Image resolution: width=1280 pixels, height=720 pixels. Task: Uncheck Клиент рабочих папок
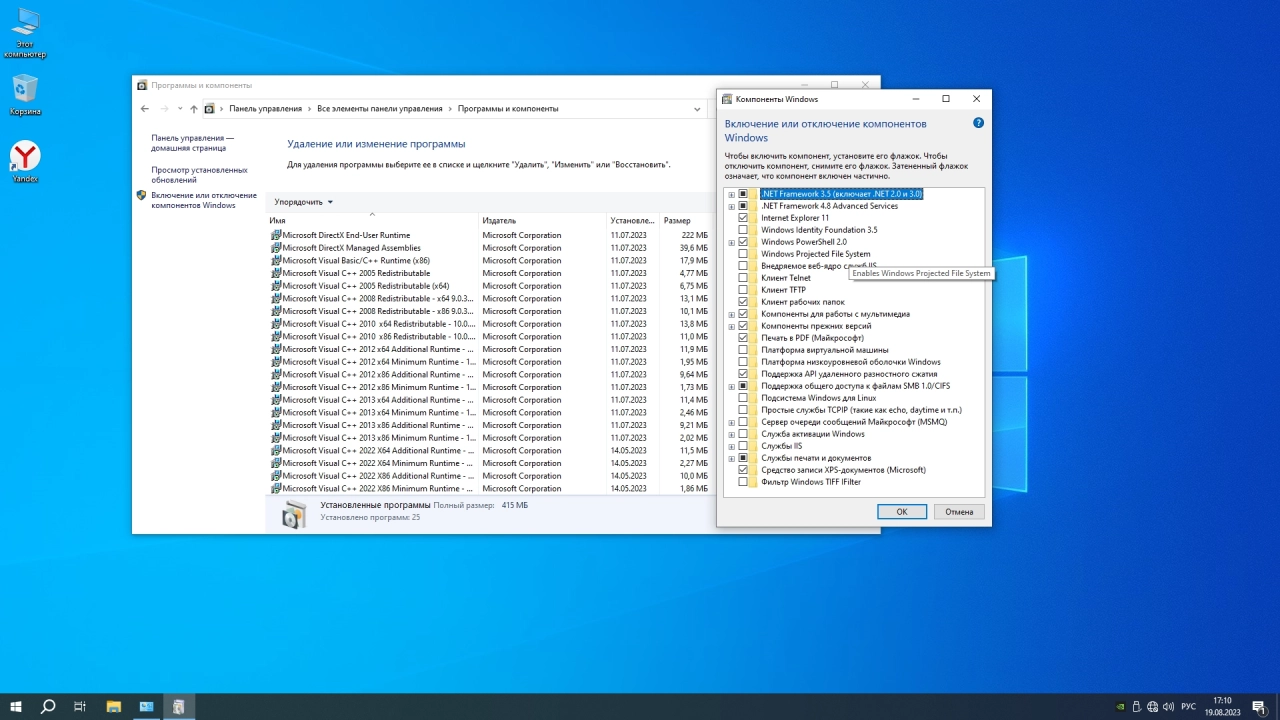[x=743, y=302]
